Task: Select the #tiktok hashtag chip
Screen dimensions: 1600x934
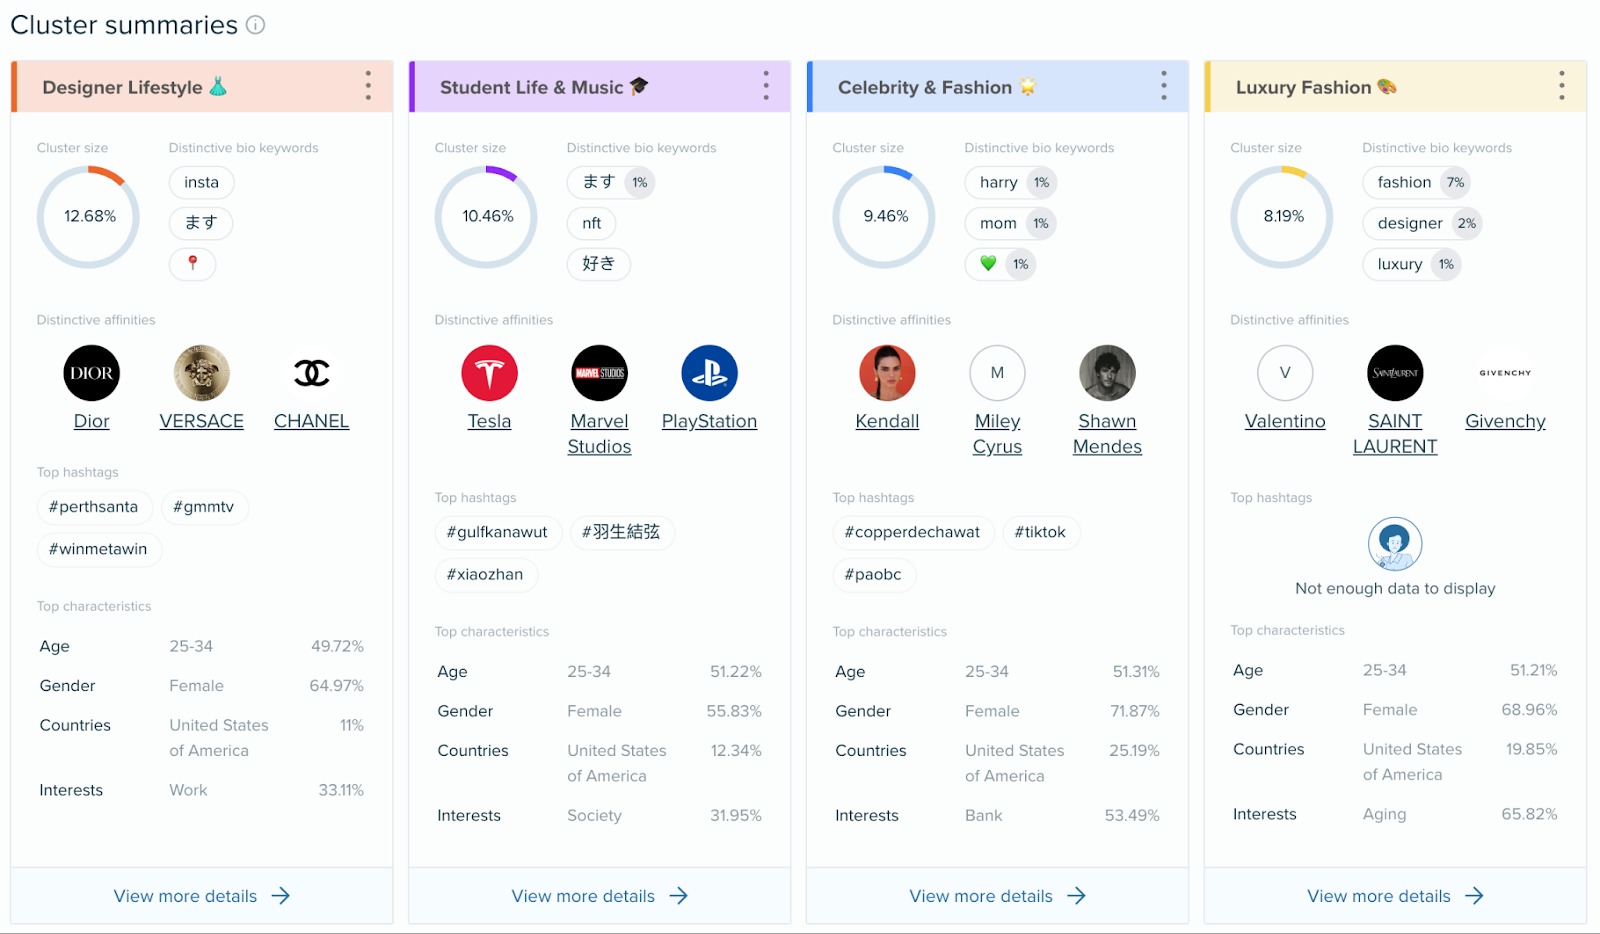Action: 1040,532
